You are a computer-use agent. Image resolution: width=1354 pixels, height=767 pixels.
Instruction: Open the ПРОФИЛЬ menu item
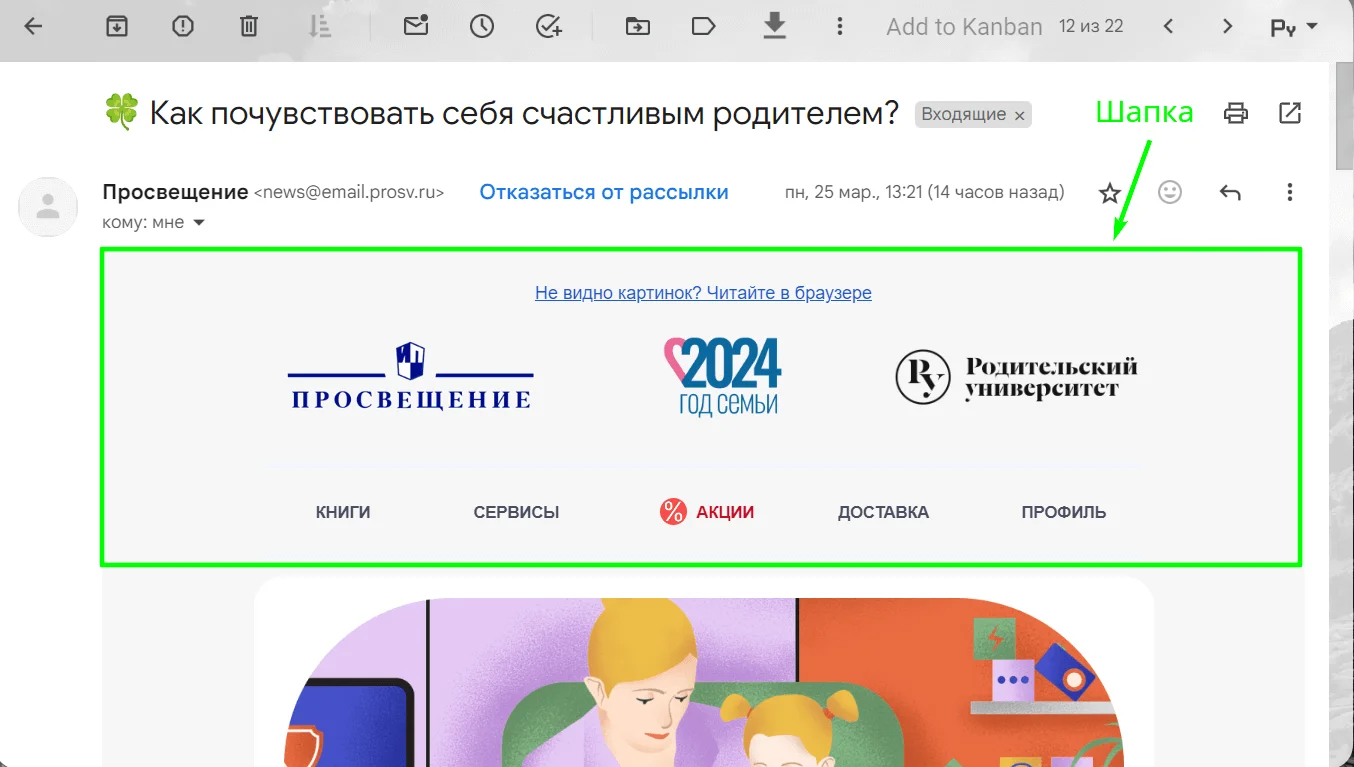point(1064,512)
